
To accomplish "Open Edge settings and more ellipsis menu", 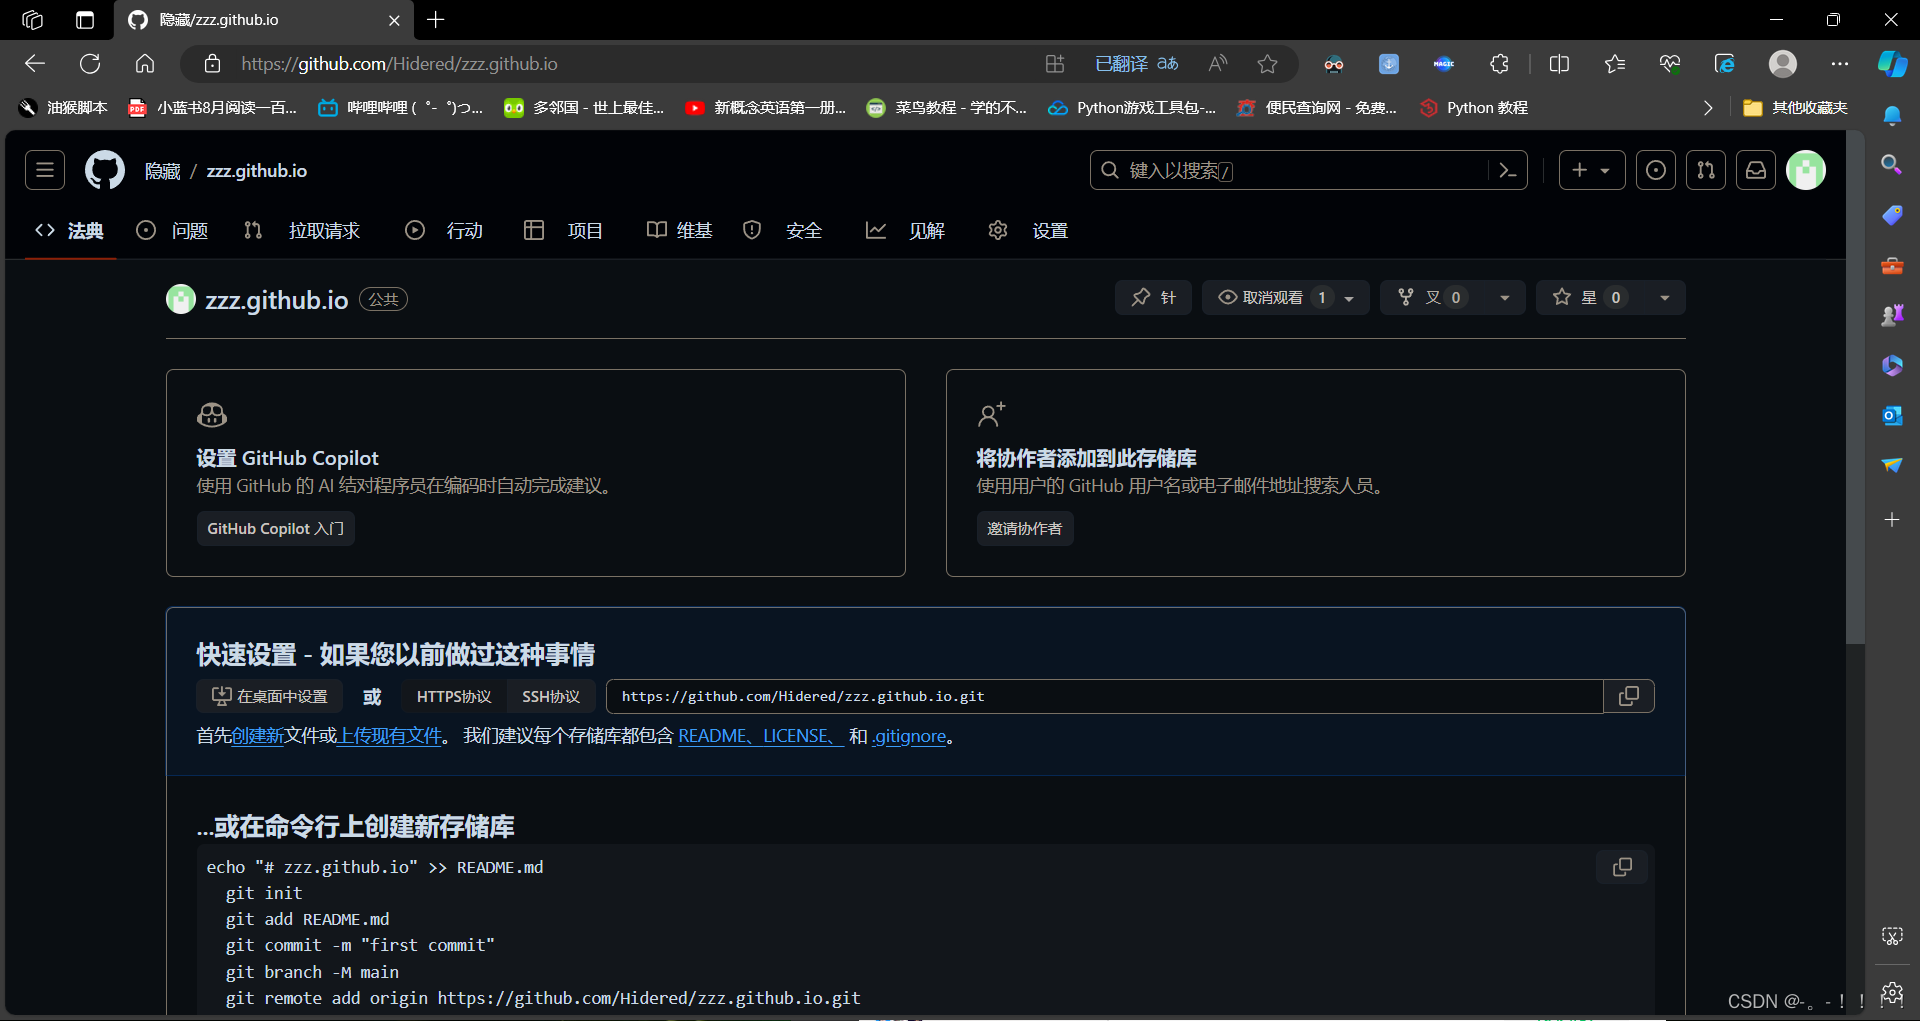I will [x=1840, y=64].
